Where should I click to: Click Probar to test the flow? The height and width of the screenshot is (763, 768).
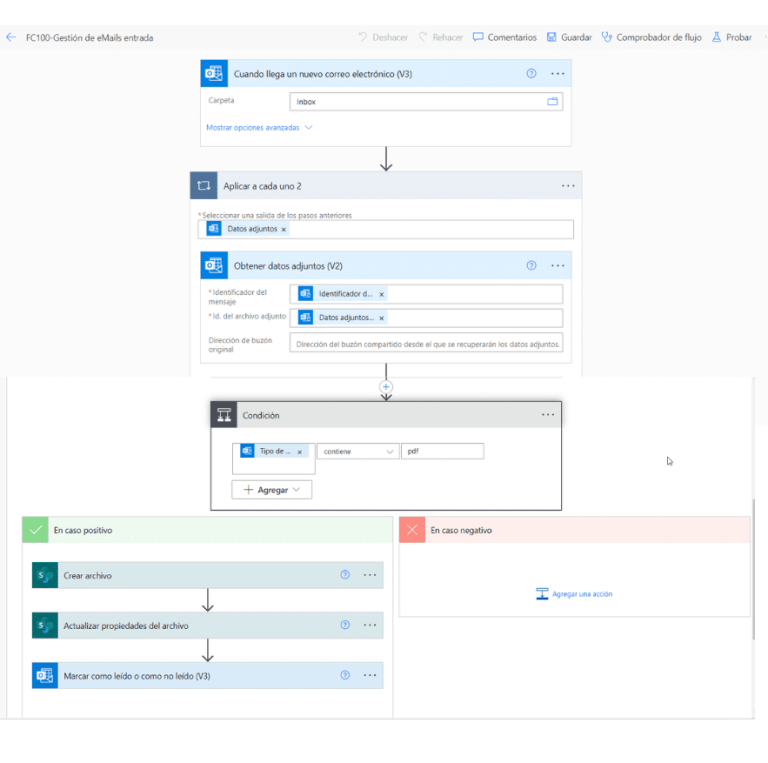coord(732,37)
